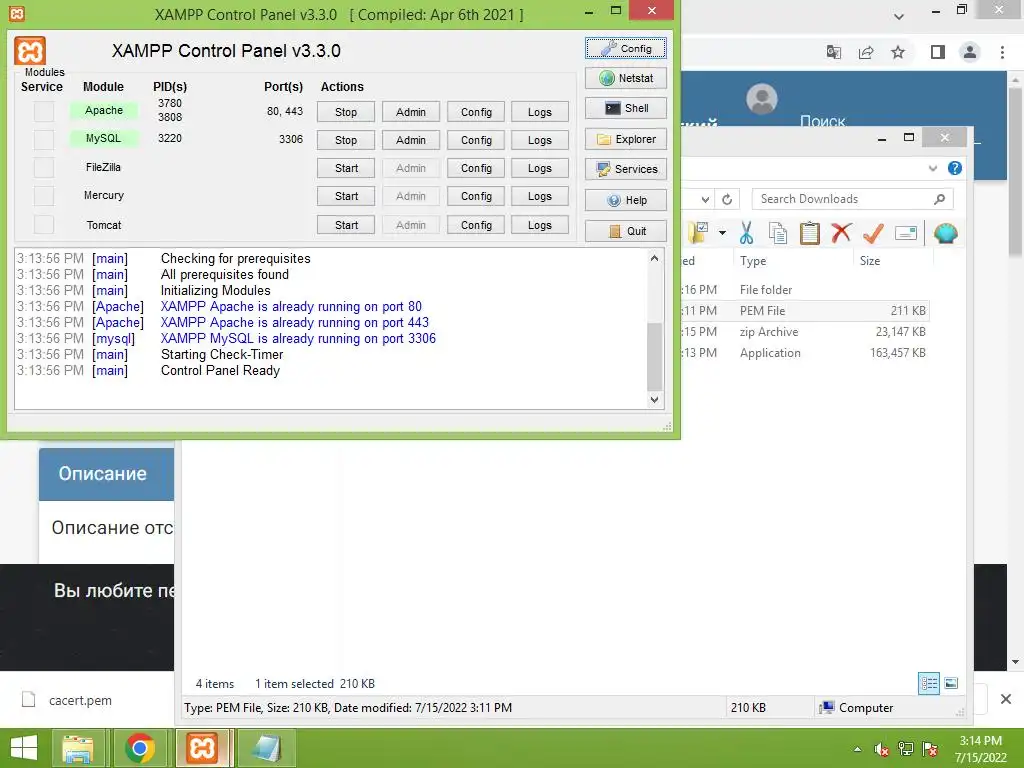Toggle Tomcat service checkbox
Image resolution: width=1024 pixels, height=768 pixels.
click(x=44, y=225)
